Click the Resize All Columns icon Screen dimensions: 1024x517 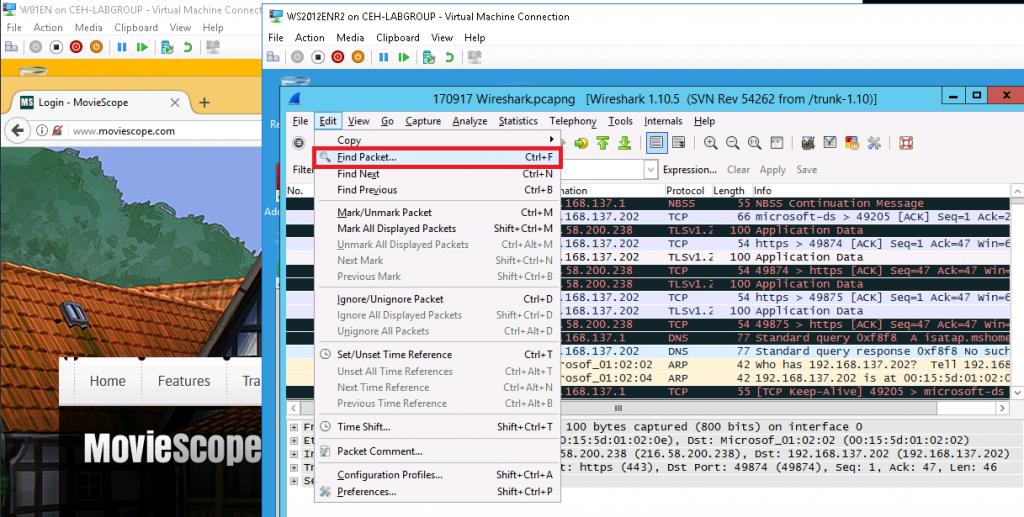tap(776, 143)
